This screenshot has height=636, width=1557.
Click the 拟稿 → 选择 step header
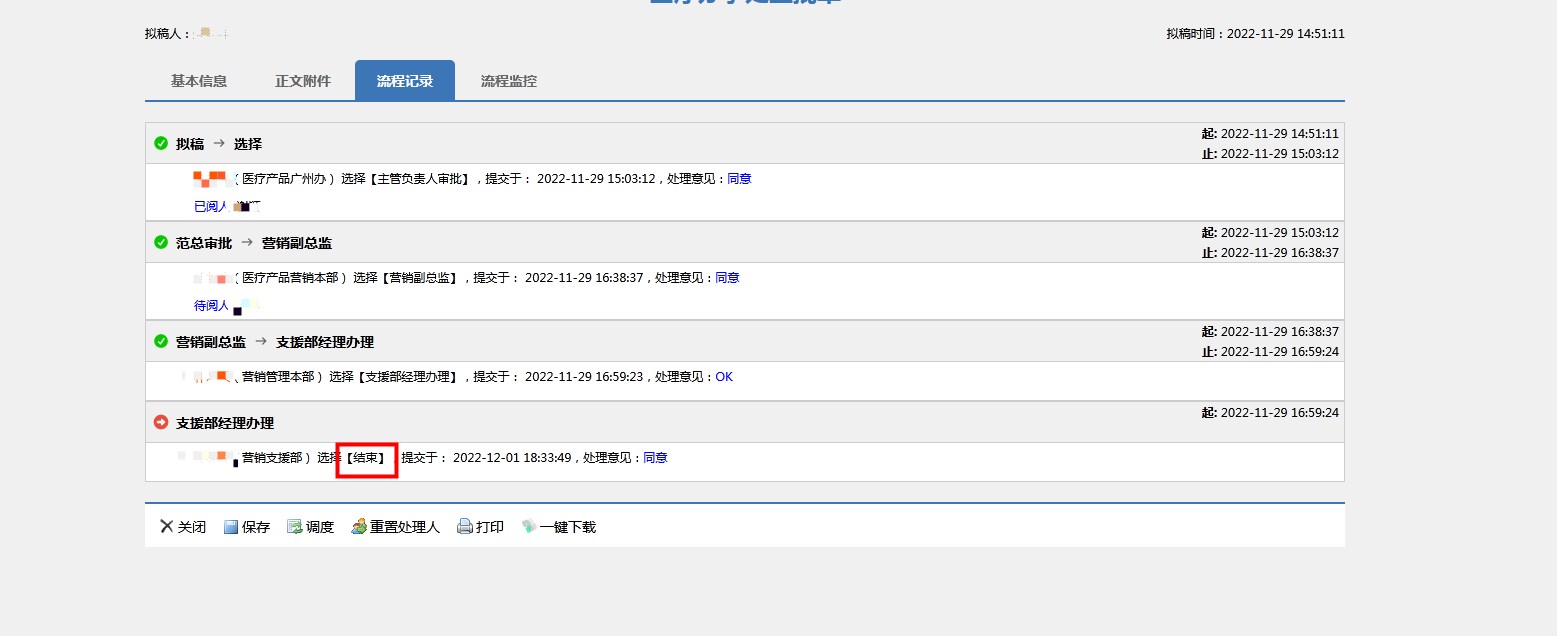point(219,144)
